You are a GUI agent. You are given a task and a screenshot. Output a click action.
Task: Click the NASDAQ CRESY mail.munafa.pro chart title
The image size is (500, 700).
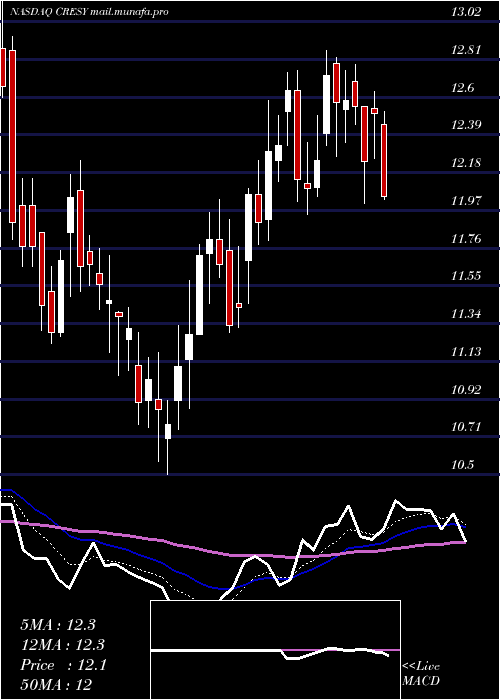89,12
